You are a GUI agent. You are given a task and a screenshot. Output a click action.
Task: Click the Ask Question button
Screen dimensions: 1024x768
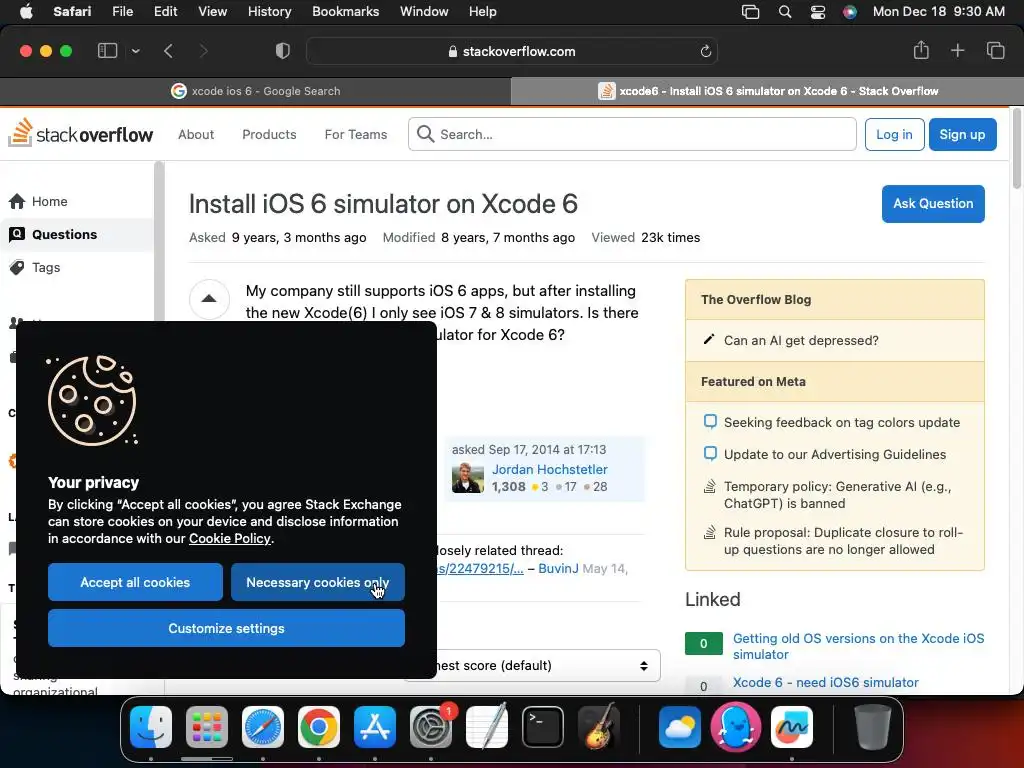click(x=933, y=204)
